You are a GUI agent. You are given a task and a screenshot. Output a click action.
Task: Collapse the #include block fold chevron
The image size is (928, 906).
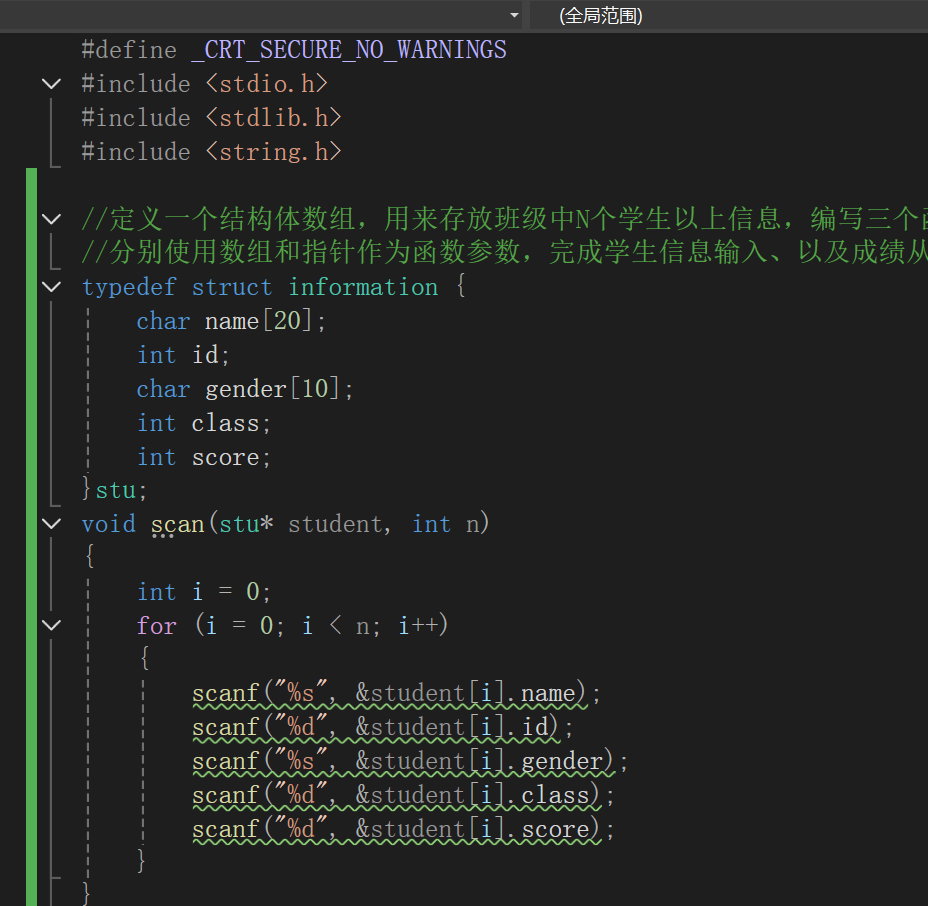(52, 84)
